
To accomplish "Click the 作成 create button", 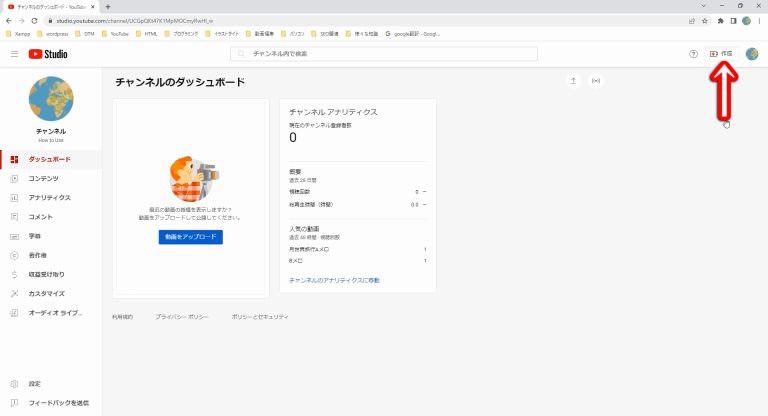I will point(720,53).
